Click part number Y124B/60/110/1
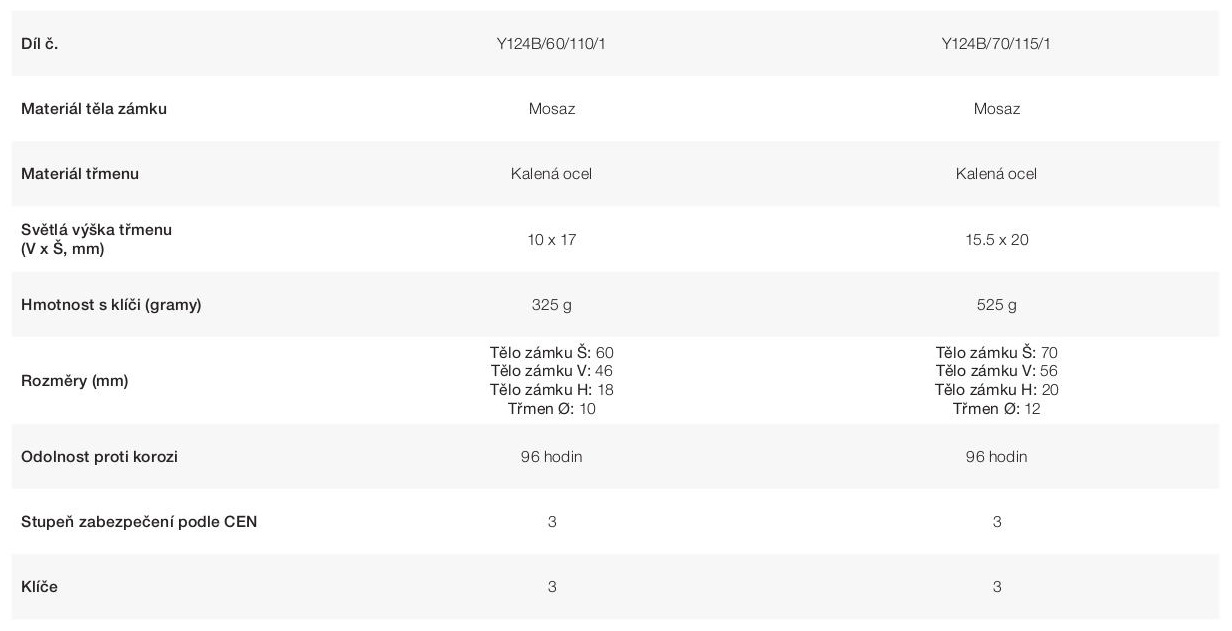The width and height of the screenshot is (1232, 631). point(551,44)
